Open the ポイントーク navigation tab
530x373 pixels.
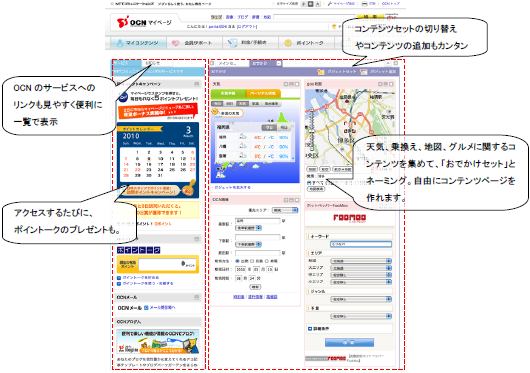click(306, 43)
